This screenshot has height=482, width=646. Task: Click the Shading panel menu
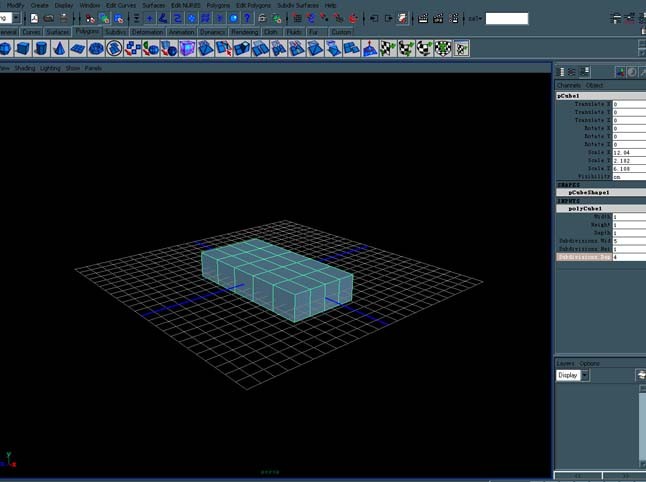click(x=25, y=68)
